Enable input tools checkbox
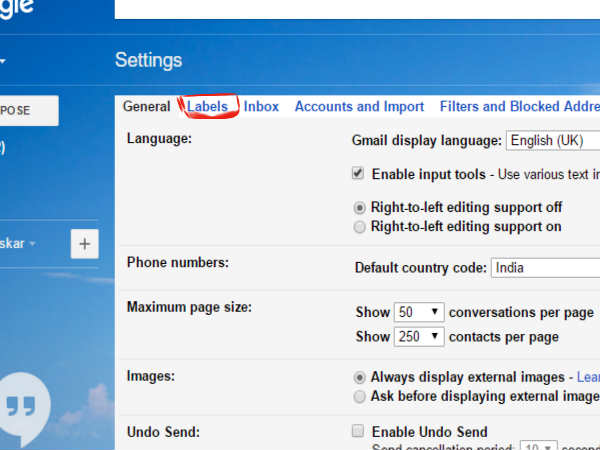Viewport: 600px width, 450px height. (x=358, y=174)
